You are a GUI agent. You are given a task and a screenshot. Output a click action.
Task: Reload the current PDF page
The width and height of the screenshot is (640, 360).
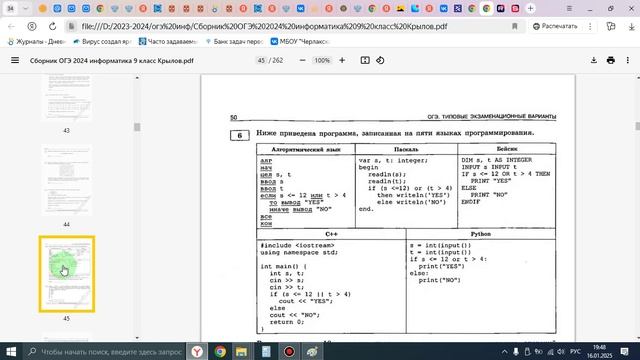coord(52,27)
